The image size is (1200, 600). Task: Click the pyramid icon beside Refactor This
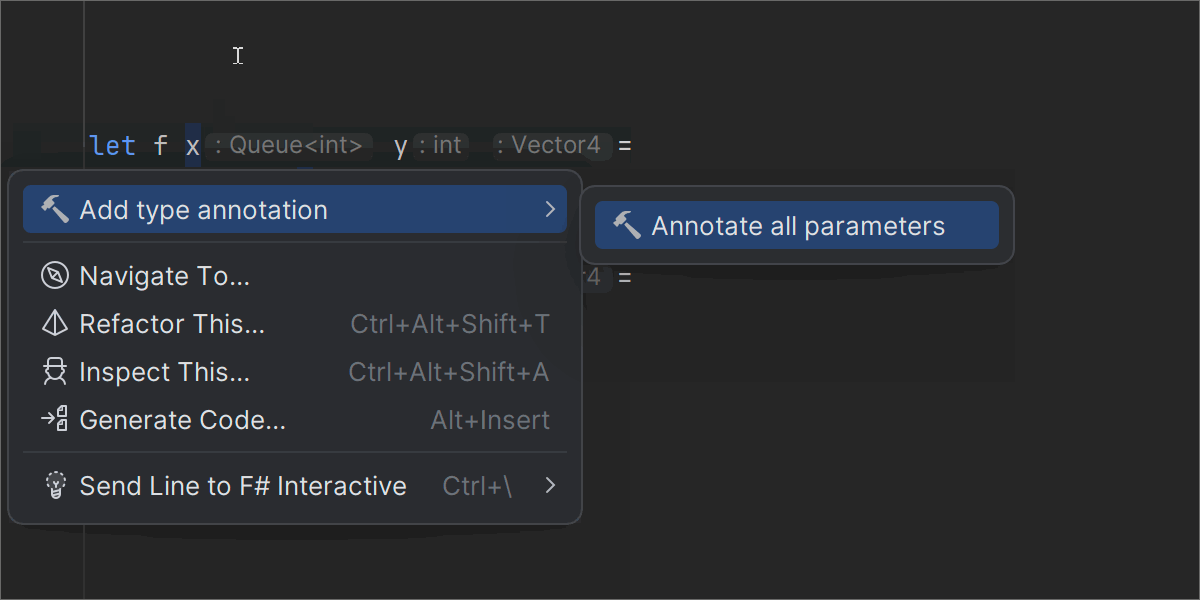click(x=54, y=324)
